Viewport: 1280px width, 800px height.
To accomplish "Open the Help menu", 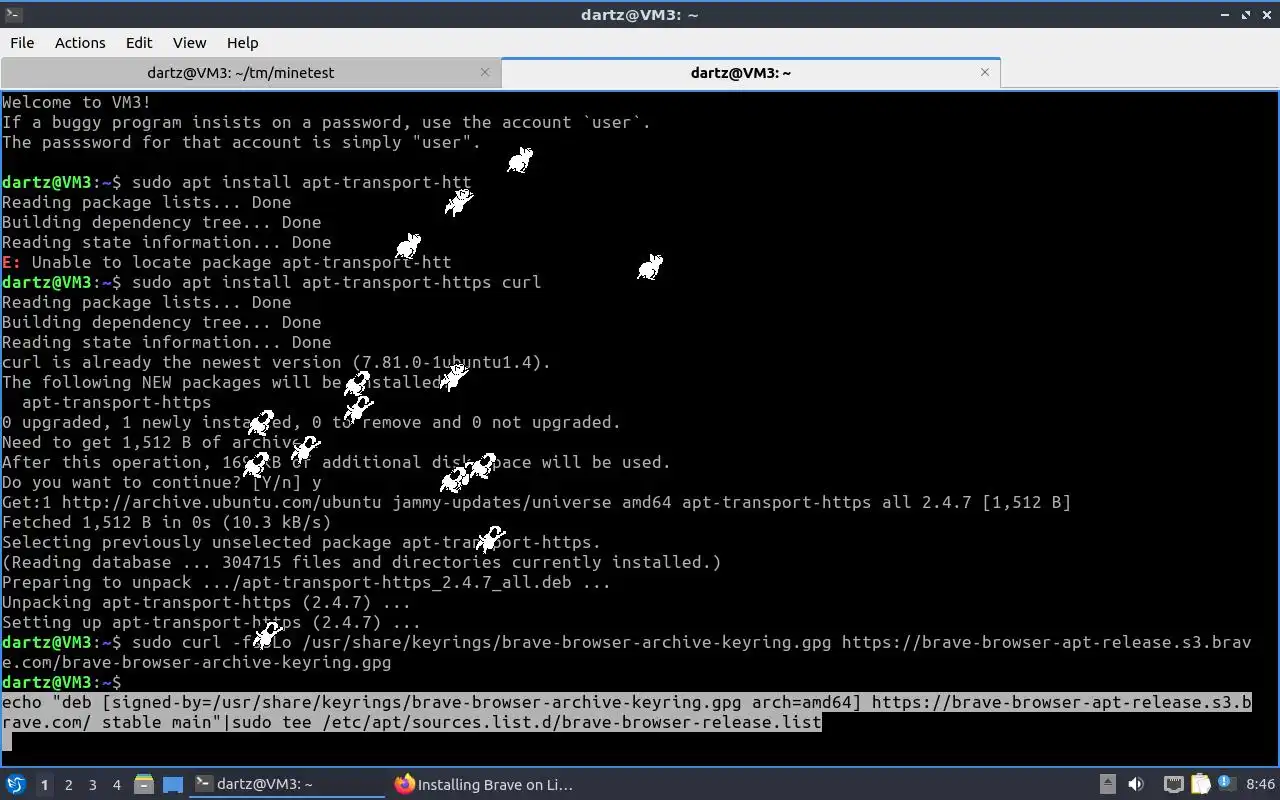I will [x=242, y=42].
